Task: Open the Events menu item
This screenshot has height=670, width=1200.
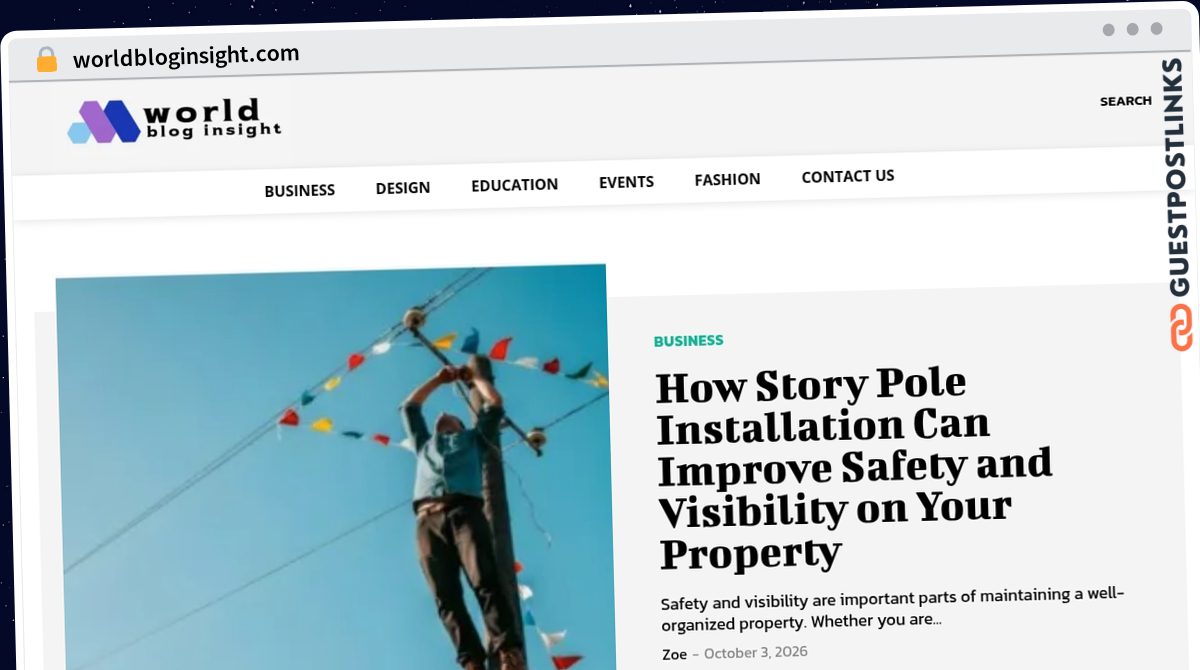Action: [626, 182]
